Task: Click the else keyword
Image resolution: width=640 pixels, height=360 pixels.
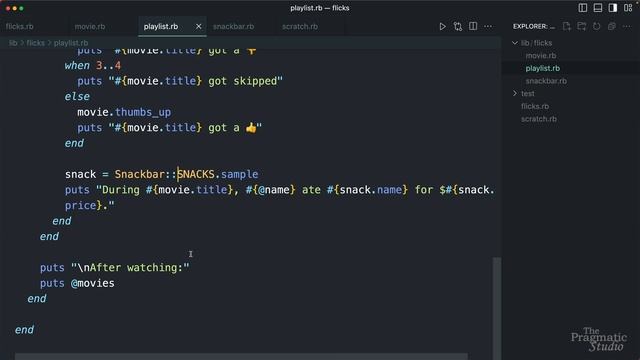Action: (77, 96)
